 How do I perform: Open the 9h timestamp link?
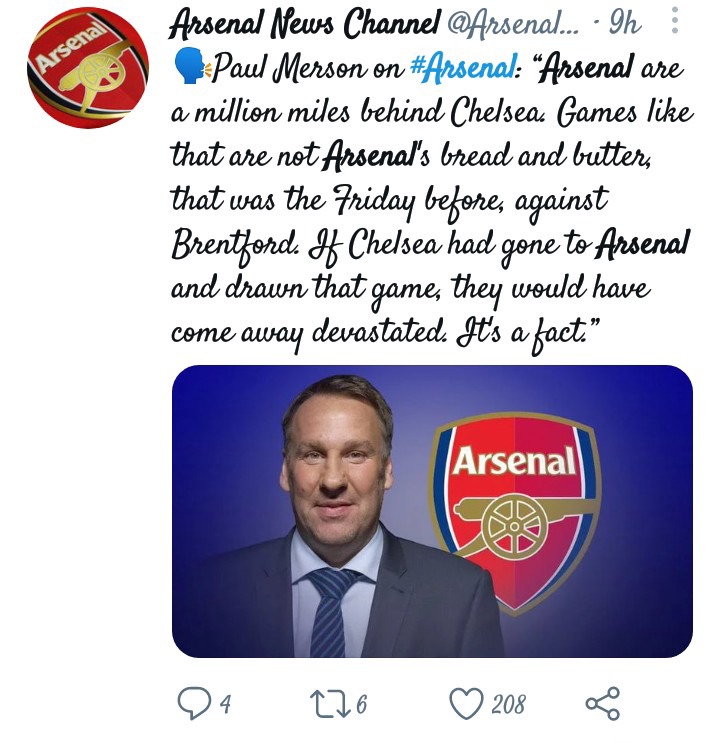pyautogui.click(x=625, y=24)
